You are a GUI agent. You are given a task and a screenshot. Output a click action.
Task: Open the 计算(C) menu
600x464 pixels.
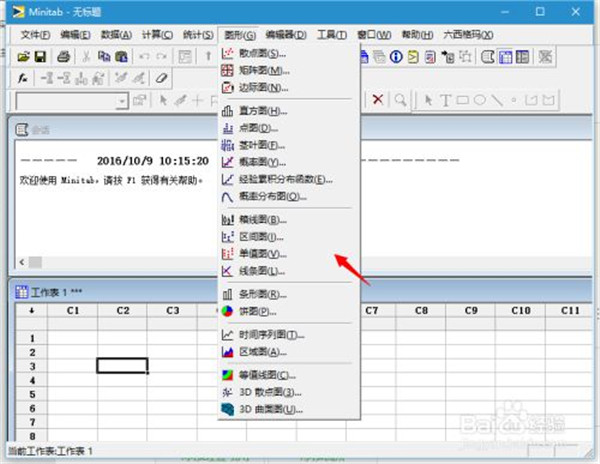157,35
